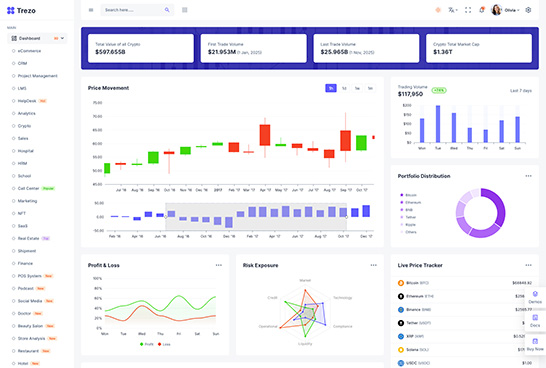The width and height of the screenshot is (546, 368).
Task: Toggle Bitcoin in Portfolio Distribution legend
Action: tap(409, 195)
